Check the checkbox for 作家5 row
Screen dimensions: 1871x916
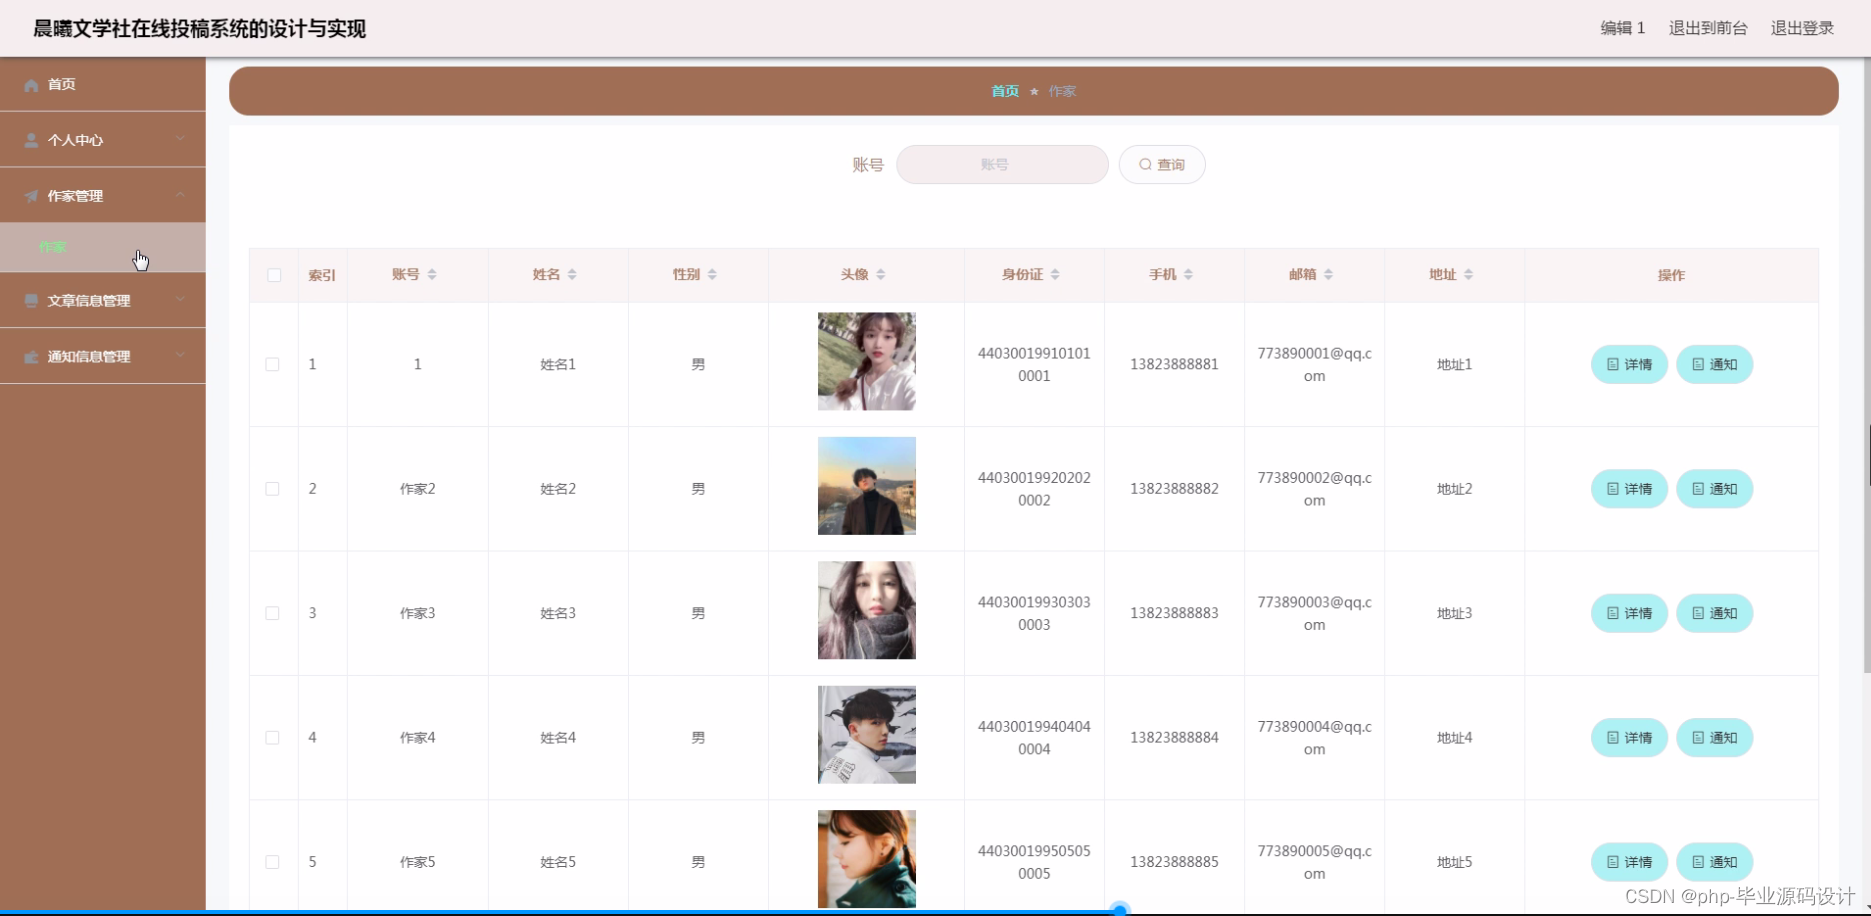coord(272,861)
